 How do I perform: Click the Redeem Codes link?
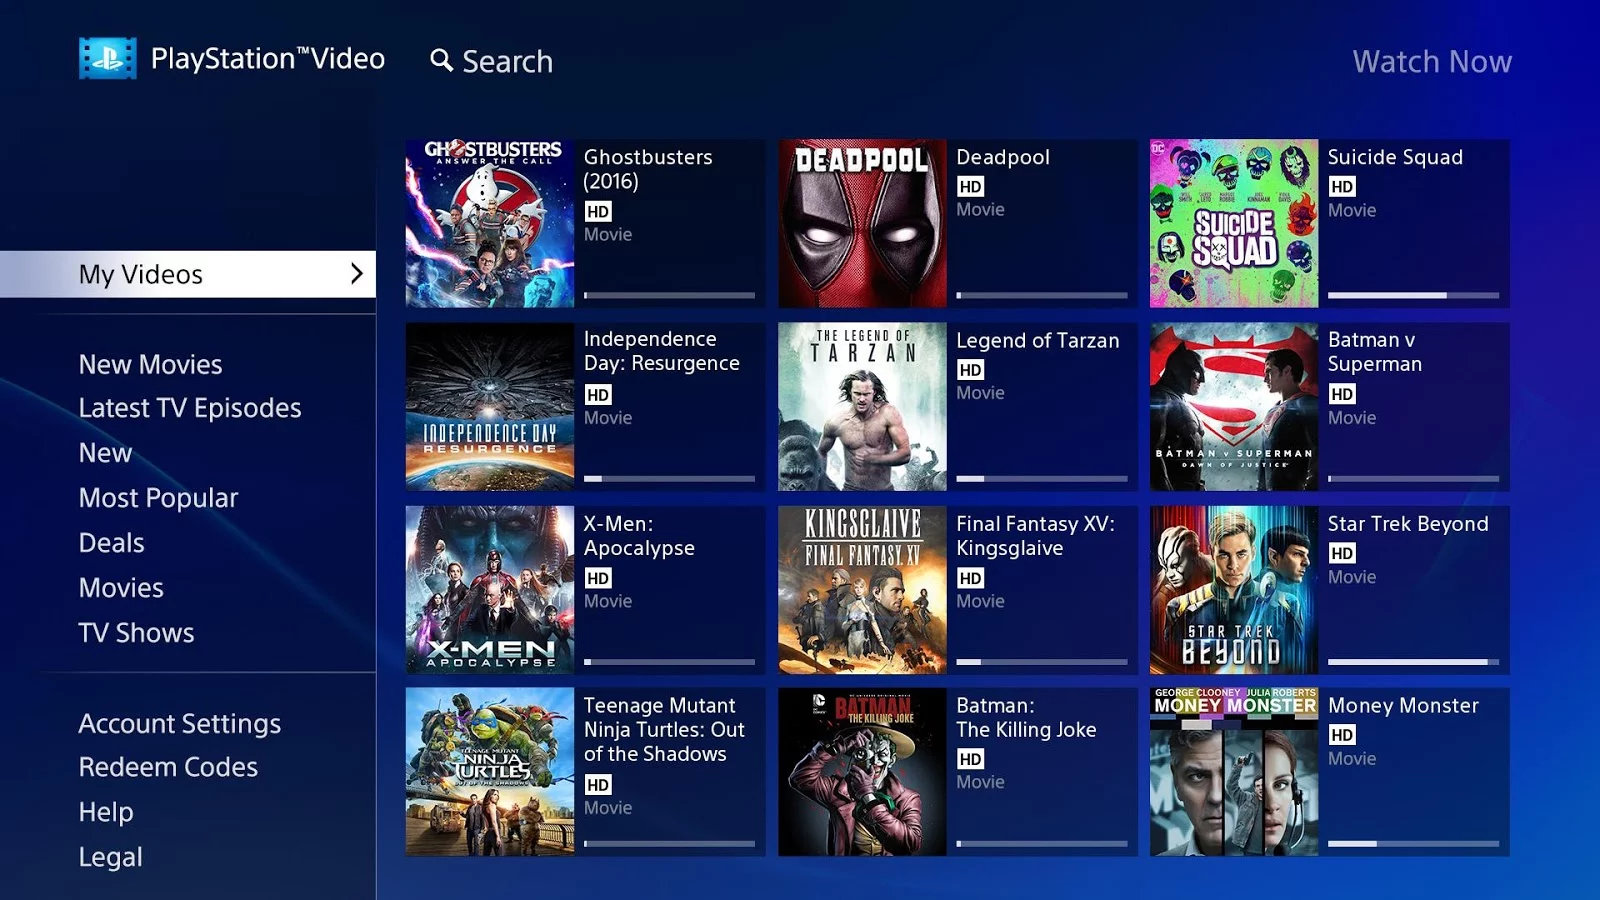pos(168,767)
